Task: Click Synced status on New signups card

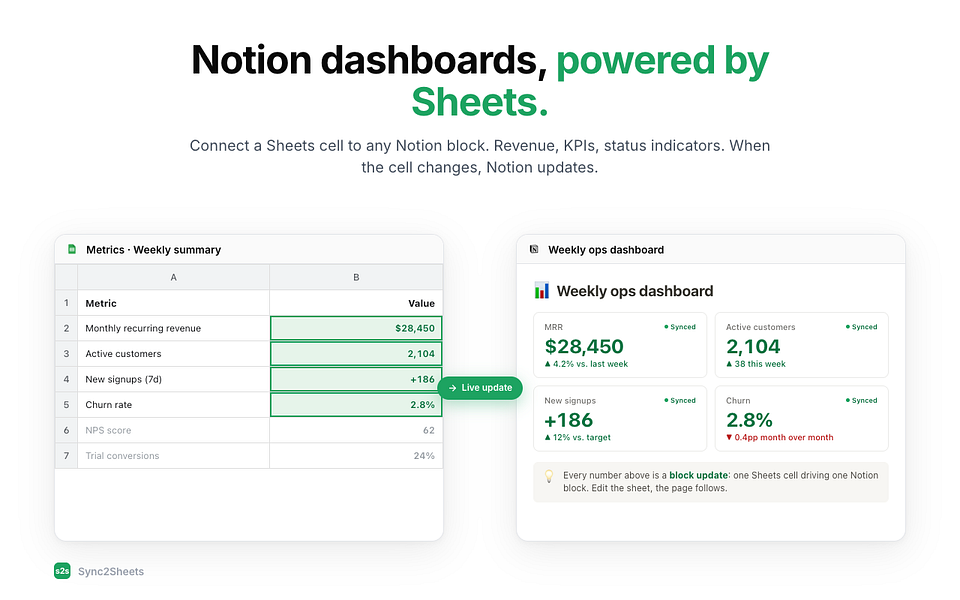Action: 680,400
